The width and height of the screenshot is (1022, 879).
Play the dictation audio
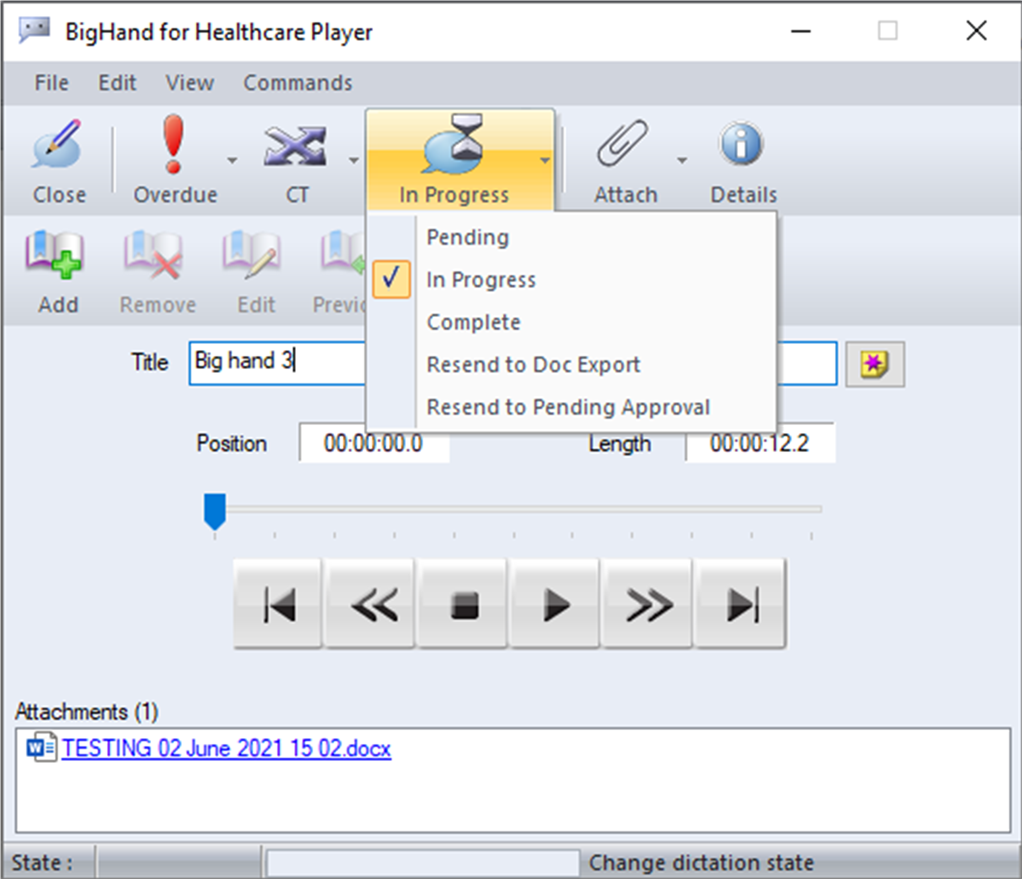point(555,603)
